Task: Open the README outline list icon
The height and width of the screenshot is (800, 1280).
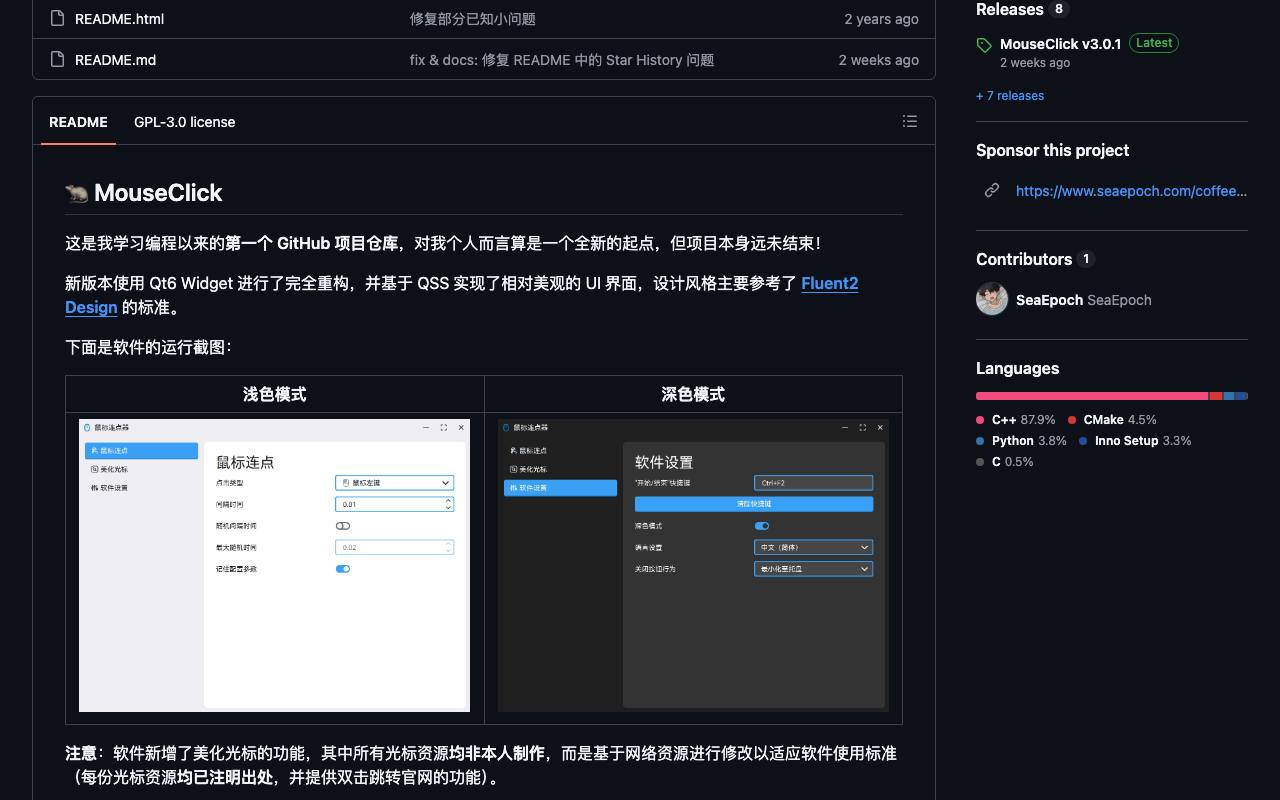Action: pos(910,121)
